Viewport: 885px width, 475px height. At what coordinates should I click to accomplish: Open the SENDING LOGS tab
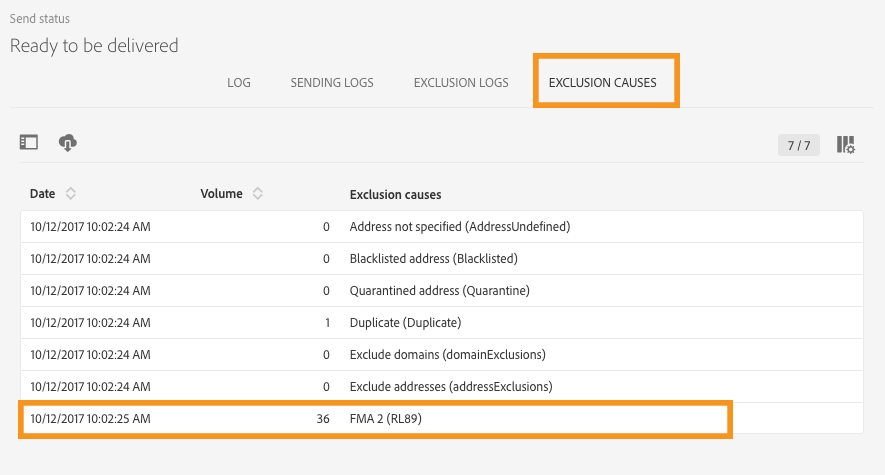332,83
